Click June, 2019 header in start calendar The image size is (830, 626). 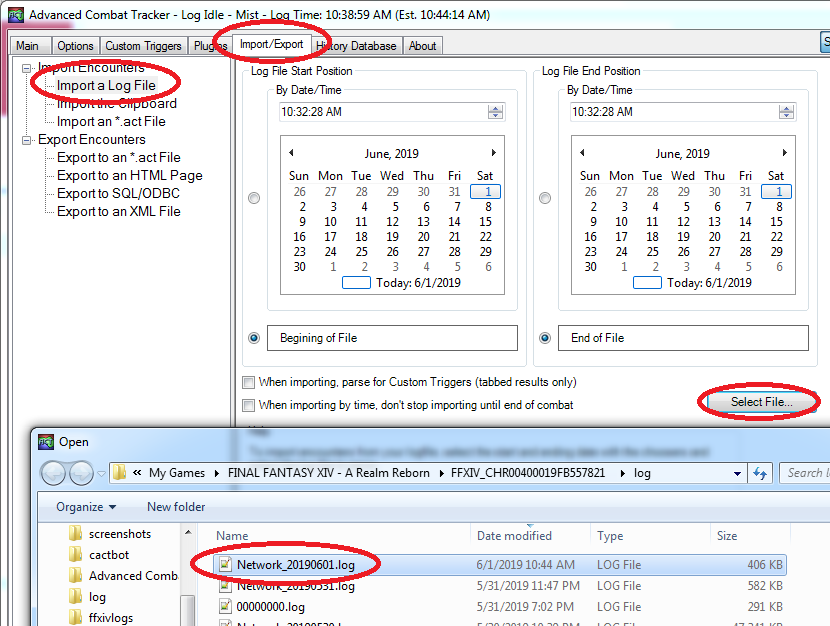coord(392,154)
